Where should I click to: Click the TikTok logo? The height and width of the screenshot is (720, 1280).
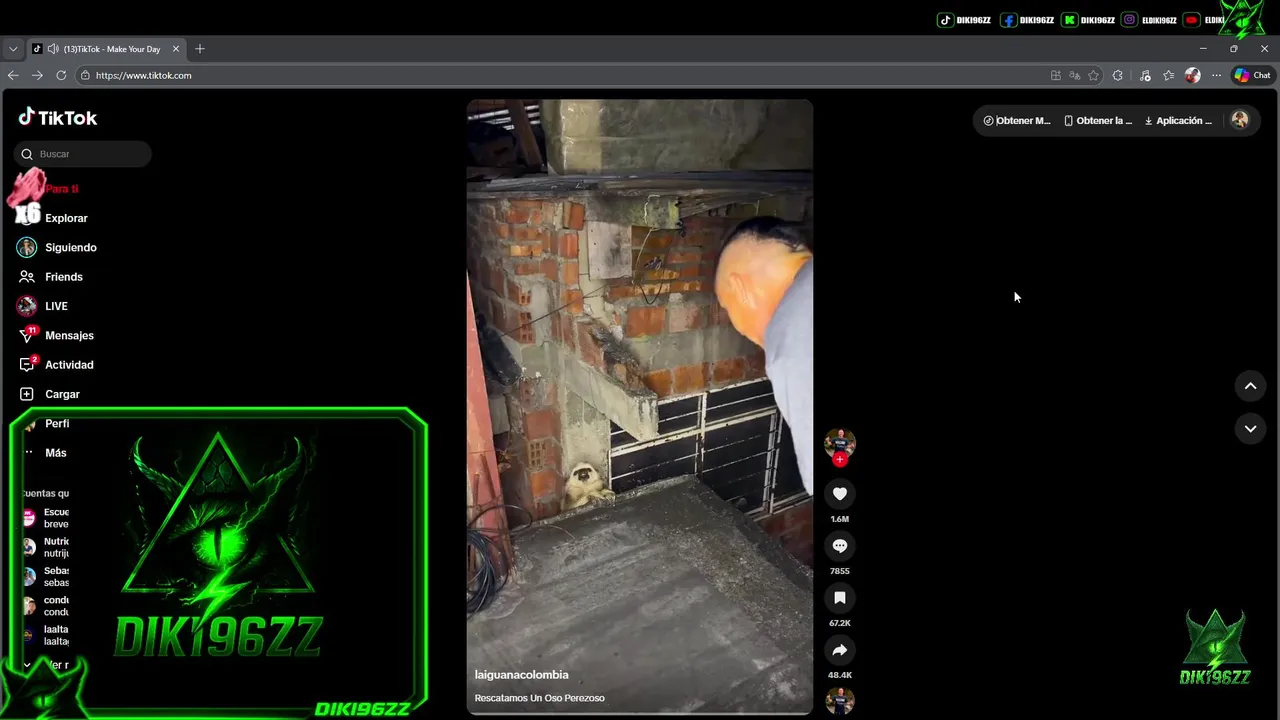point(58,117)
